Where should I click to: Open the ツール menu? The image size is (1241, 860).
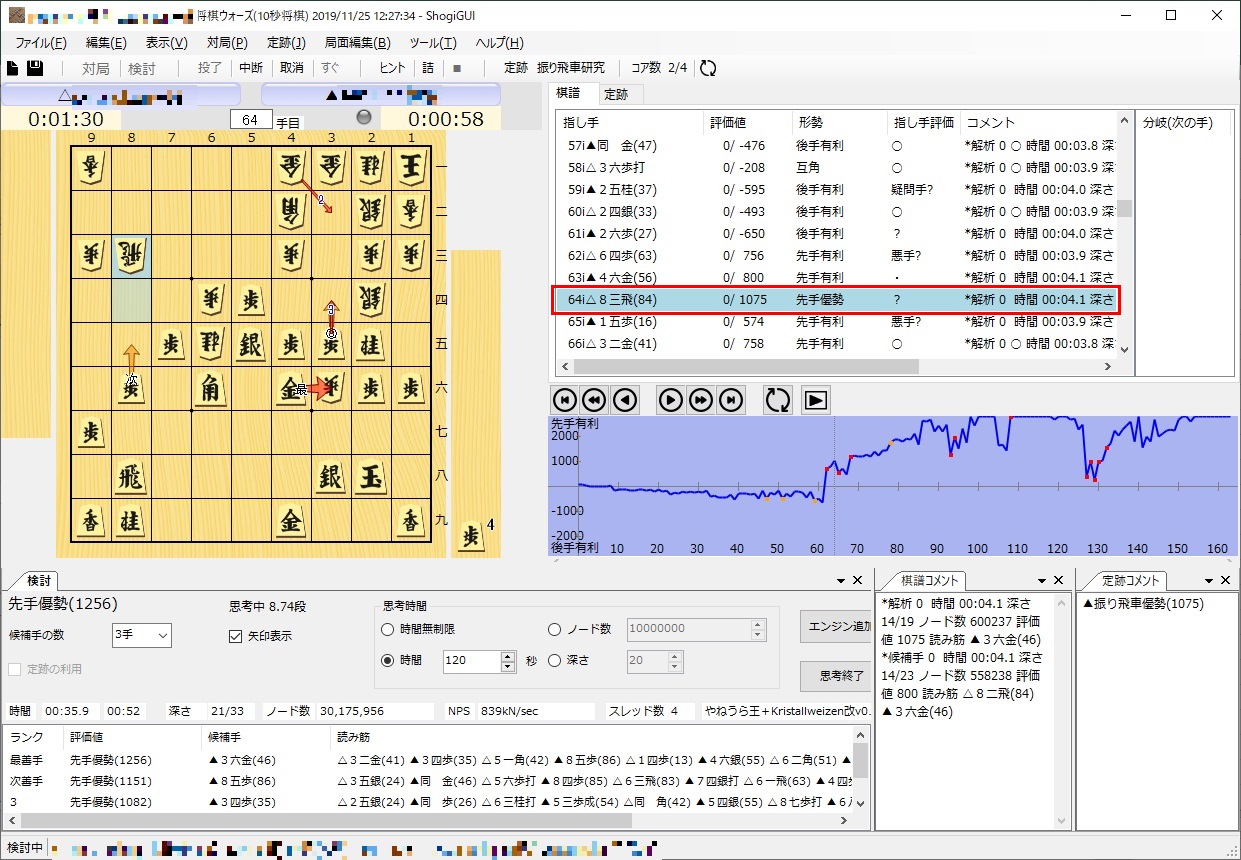coord(433,43)
